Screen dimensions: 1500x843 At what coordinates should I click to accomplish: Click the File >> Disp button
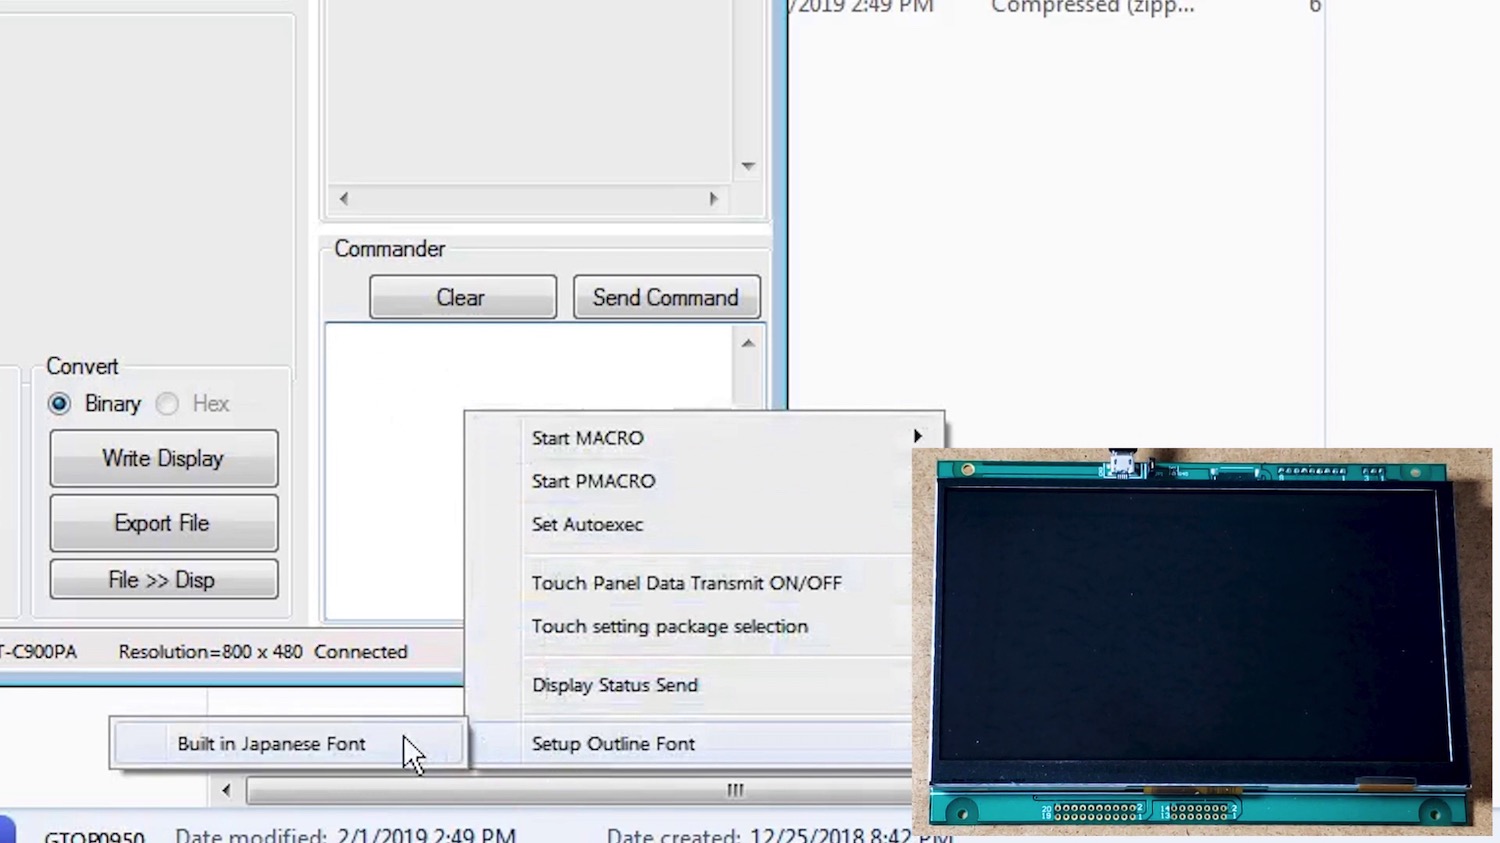(x=164, y=580)
